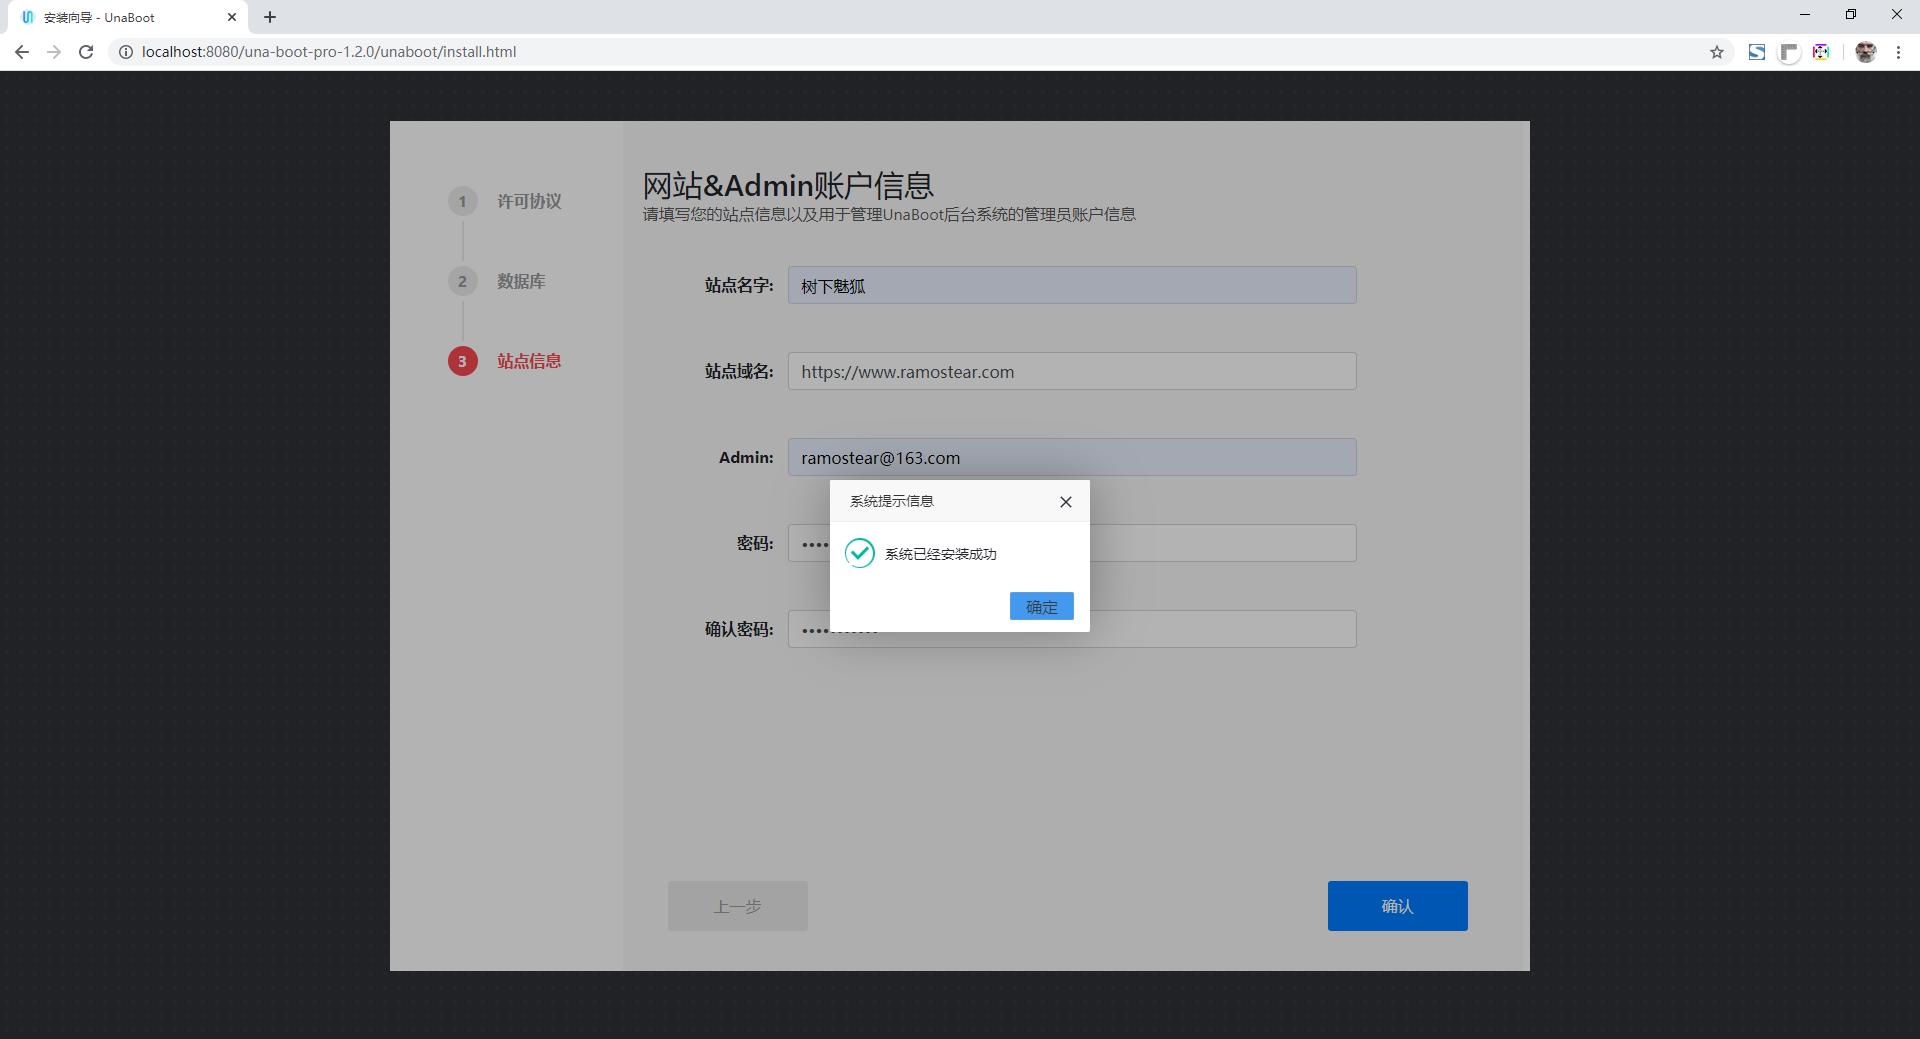Image resolution: width=1920 pixels, height=1039 pixels.
Task: Open a new tab with the plus icon
Action: point(269,16)
